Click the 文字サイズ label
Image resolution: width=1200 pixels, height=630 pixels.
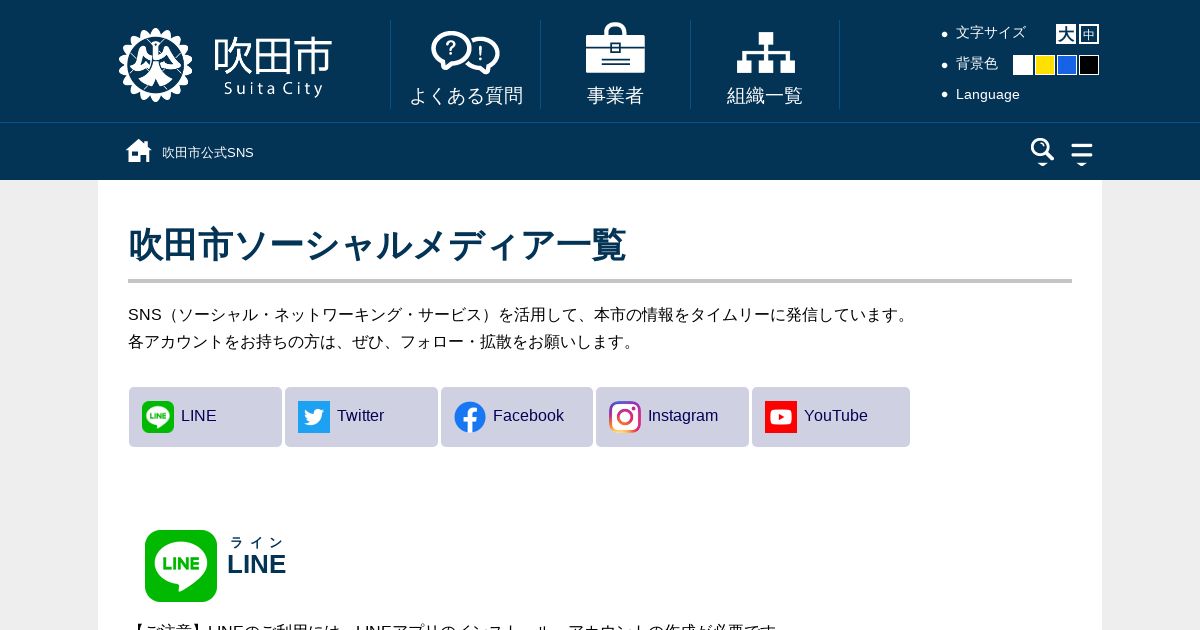[991, 33]
